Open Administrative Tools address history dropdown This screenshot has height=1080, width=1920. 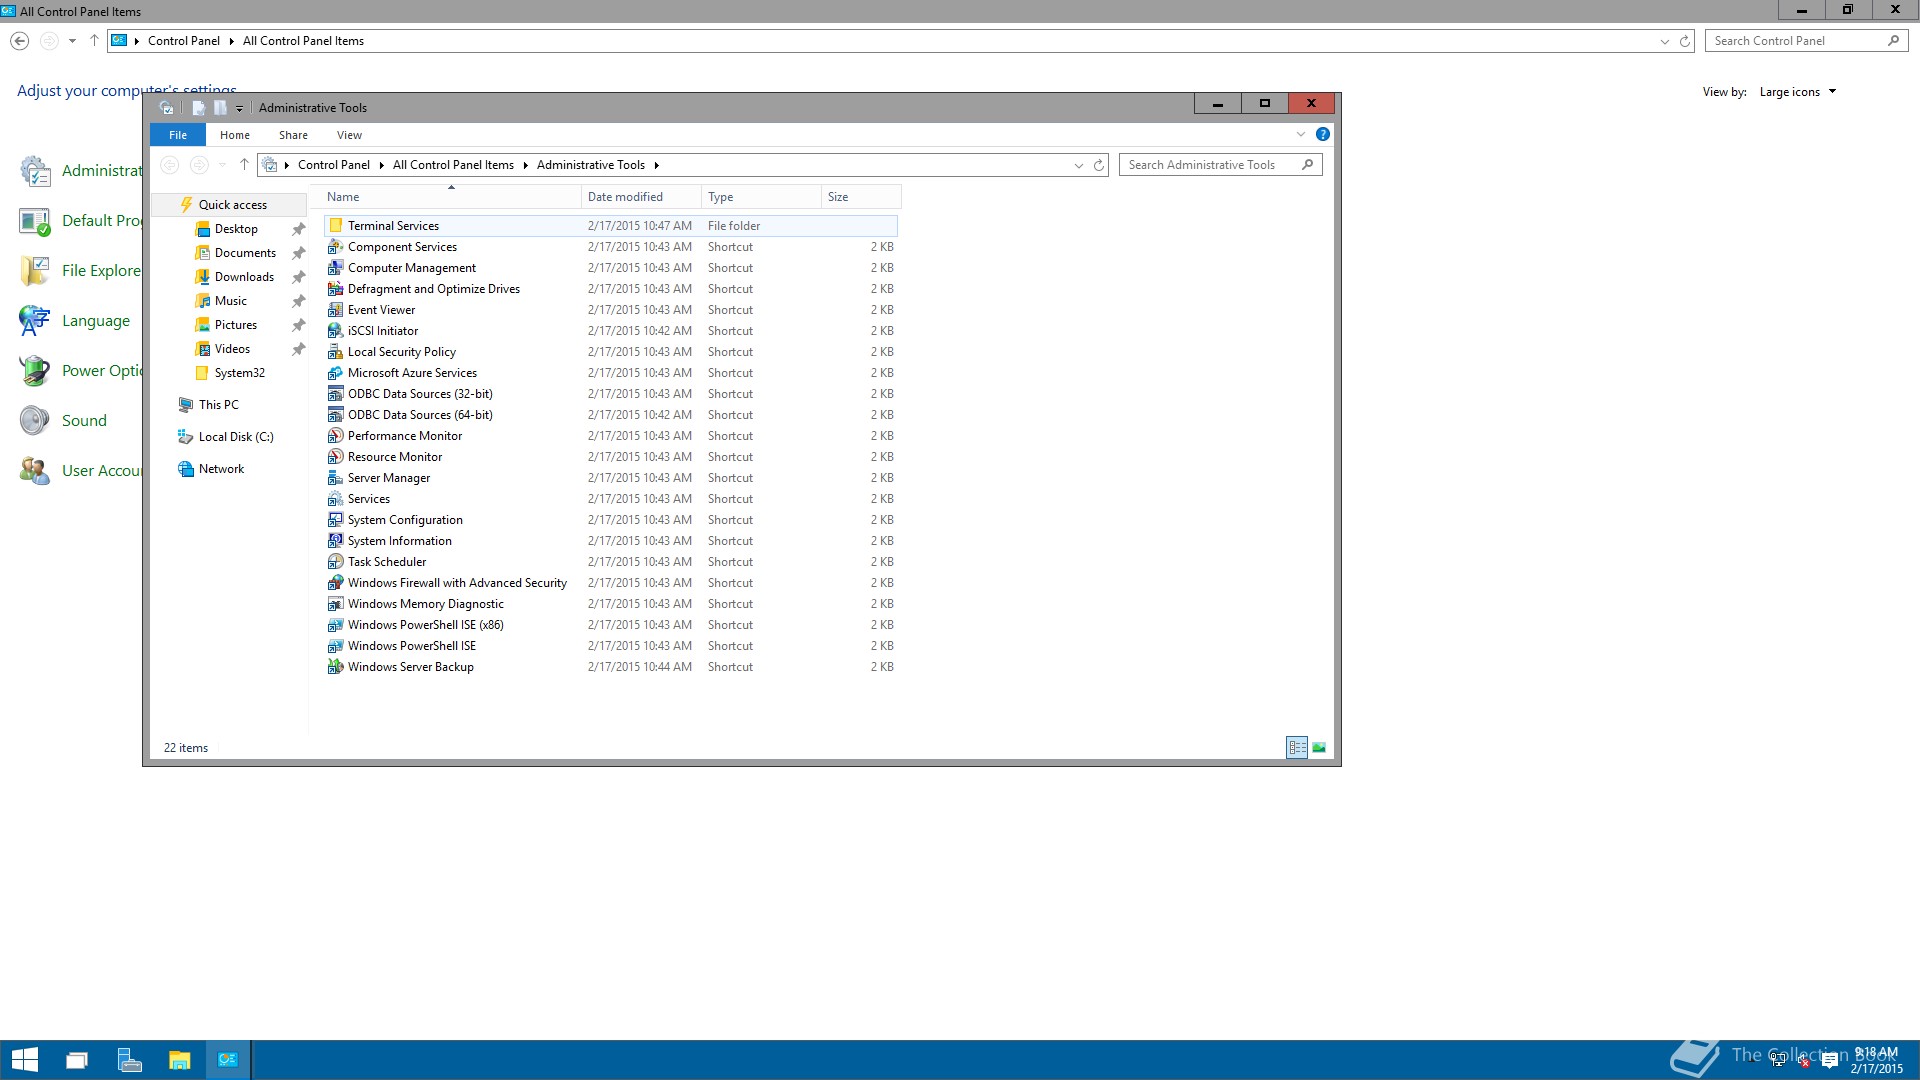click(1078, 165)
